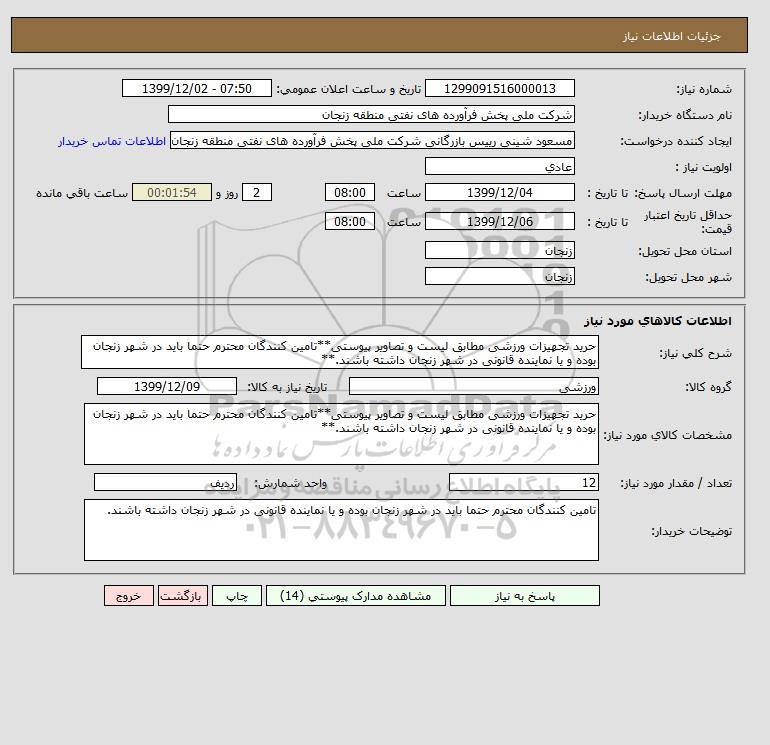Click the ایجاد کننده درخواست field
This screenshot has width=770, height=745.
click(372, 141)
